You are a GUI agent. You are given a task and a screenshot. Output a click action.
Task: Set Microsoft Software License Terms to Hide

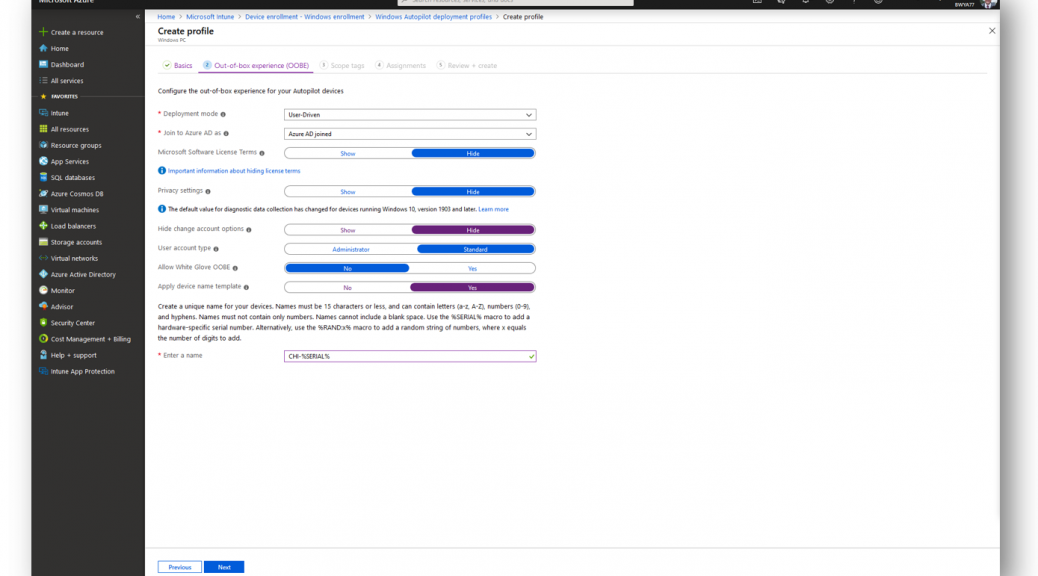click(x=473, y=154)
